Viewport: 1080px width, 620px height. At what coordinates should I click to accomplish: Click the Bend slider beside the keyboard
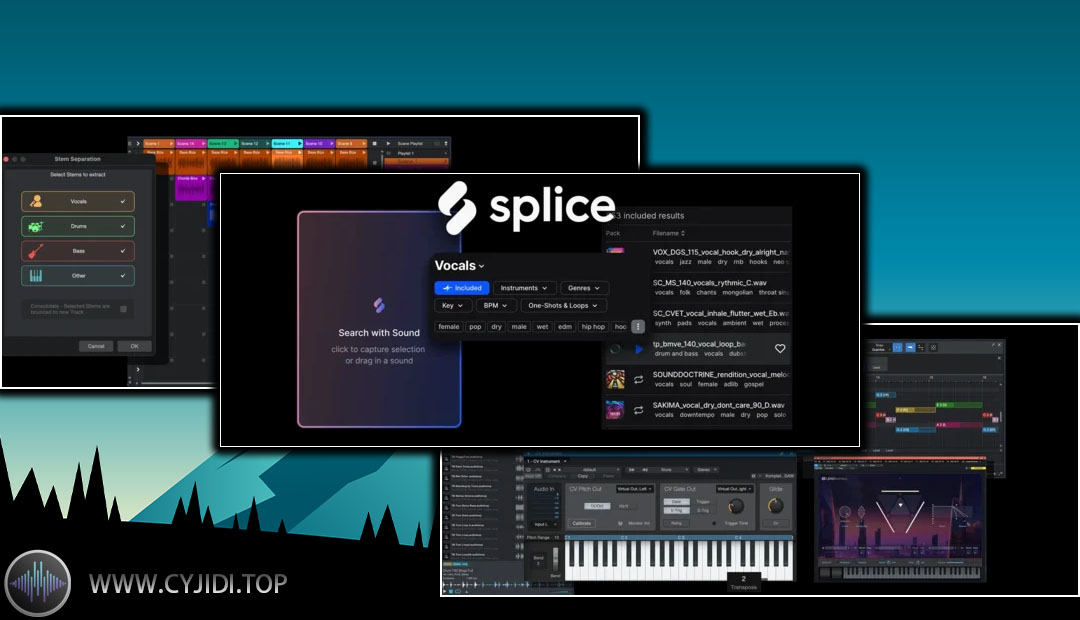555,559
